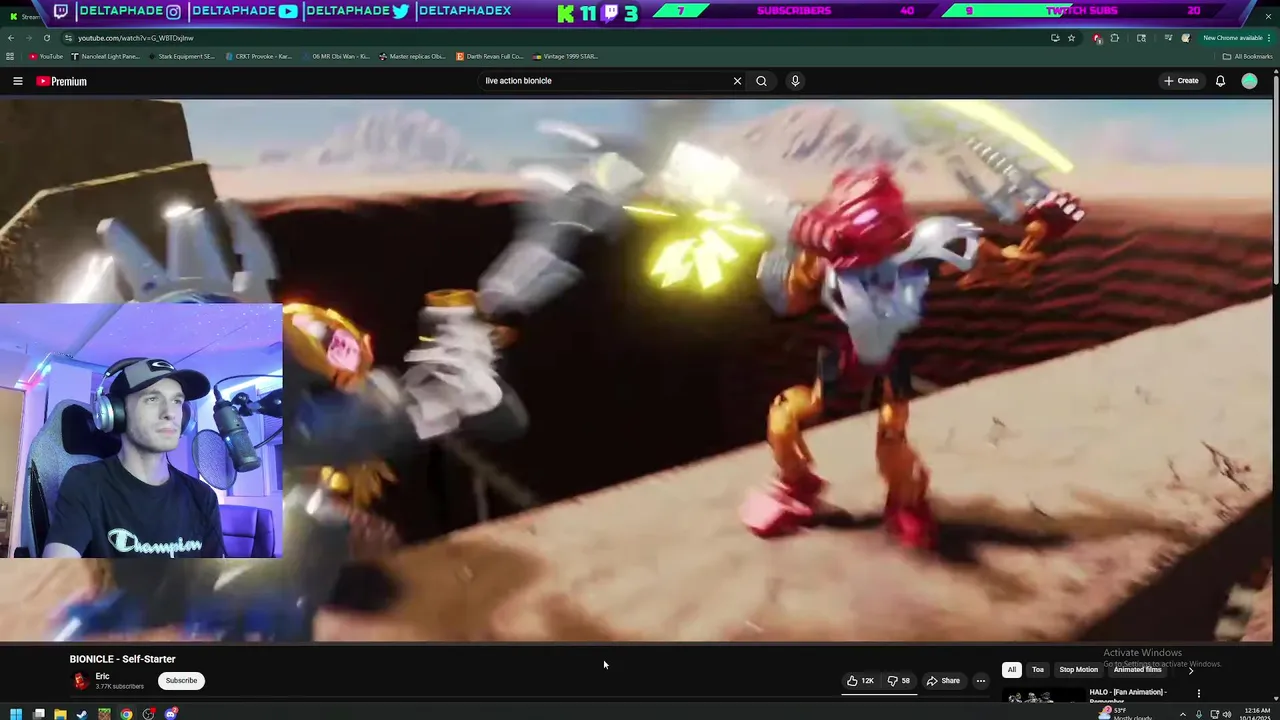Open CRKT Provoke bookmark
Viewport: 1280px width, 720px height.
259,56
